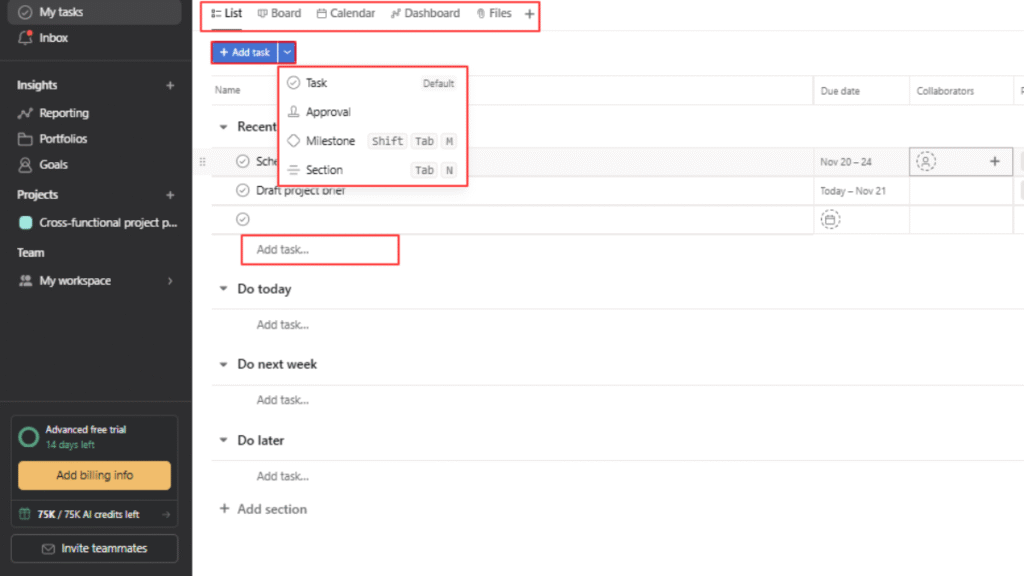
Task: Switch to the Board view tab
Action: 279,13
